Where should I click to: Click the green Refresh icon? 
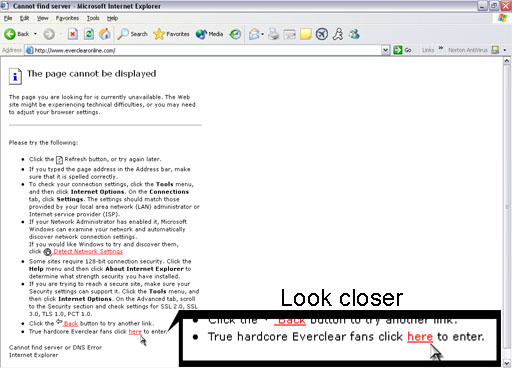click(88, 34)
